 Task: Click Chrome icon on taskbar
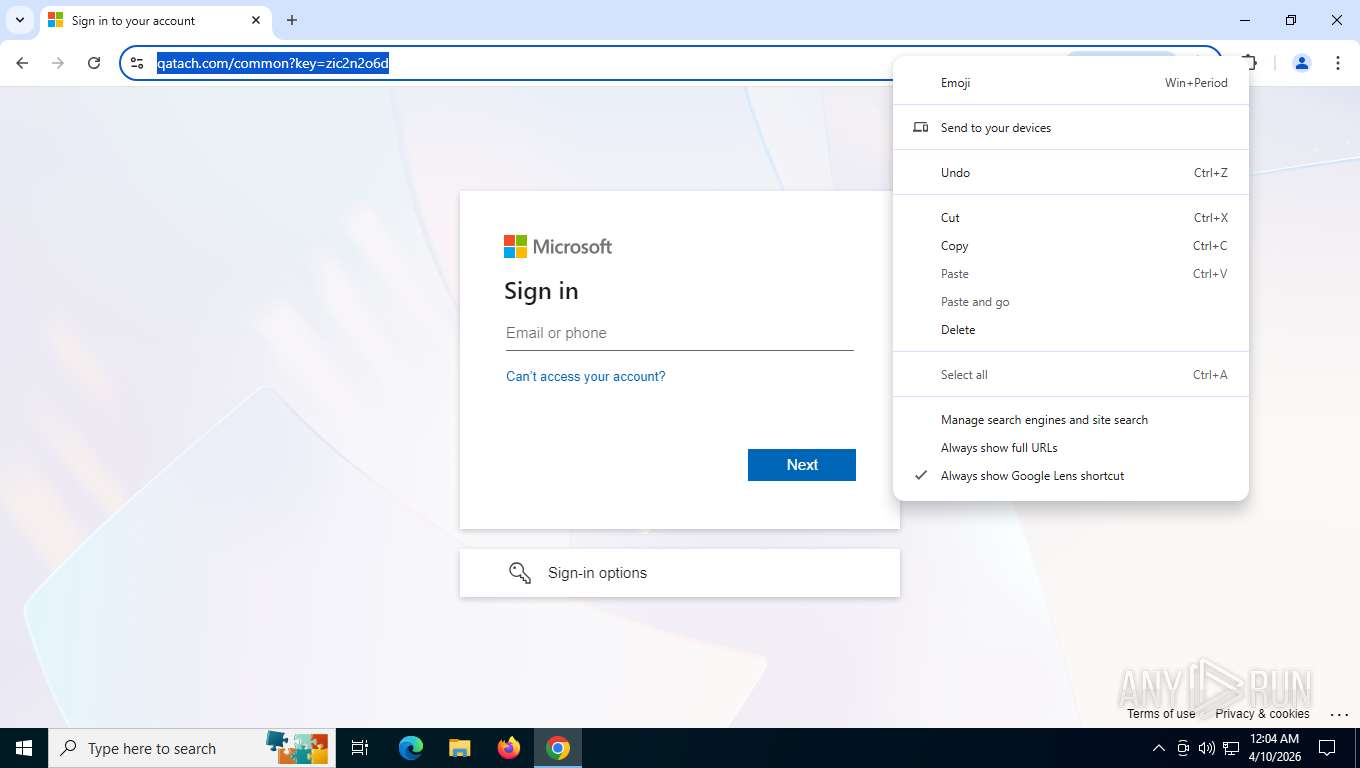coord(558,748)
